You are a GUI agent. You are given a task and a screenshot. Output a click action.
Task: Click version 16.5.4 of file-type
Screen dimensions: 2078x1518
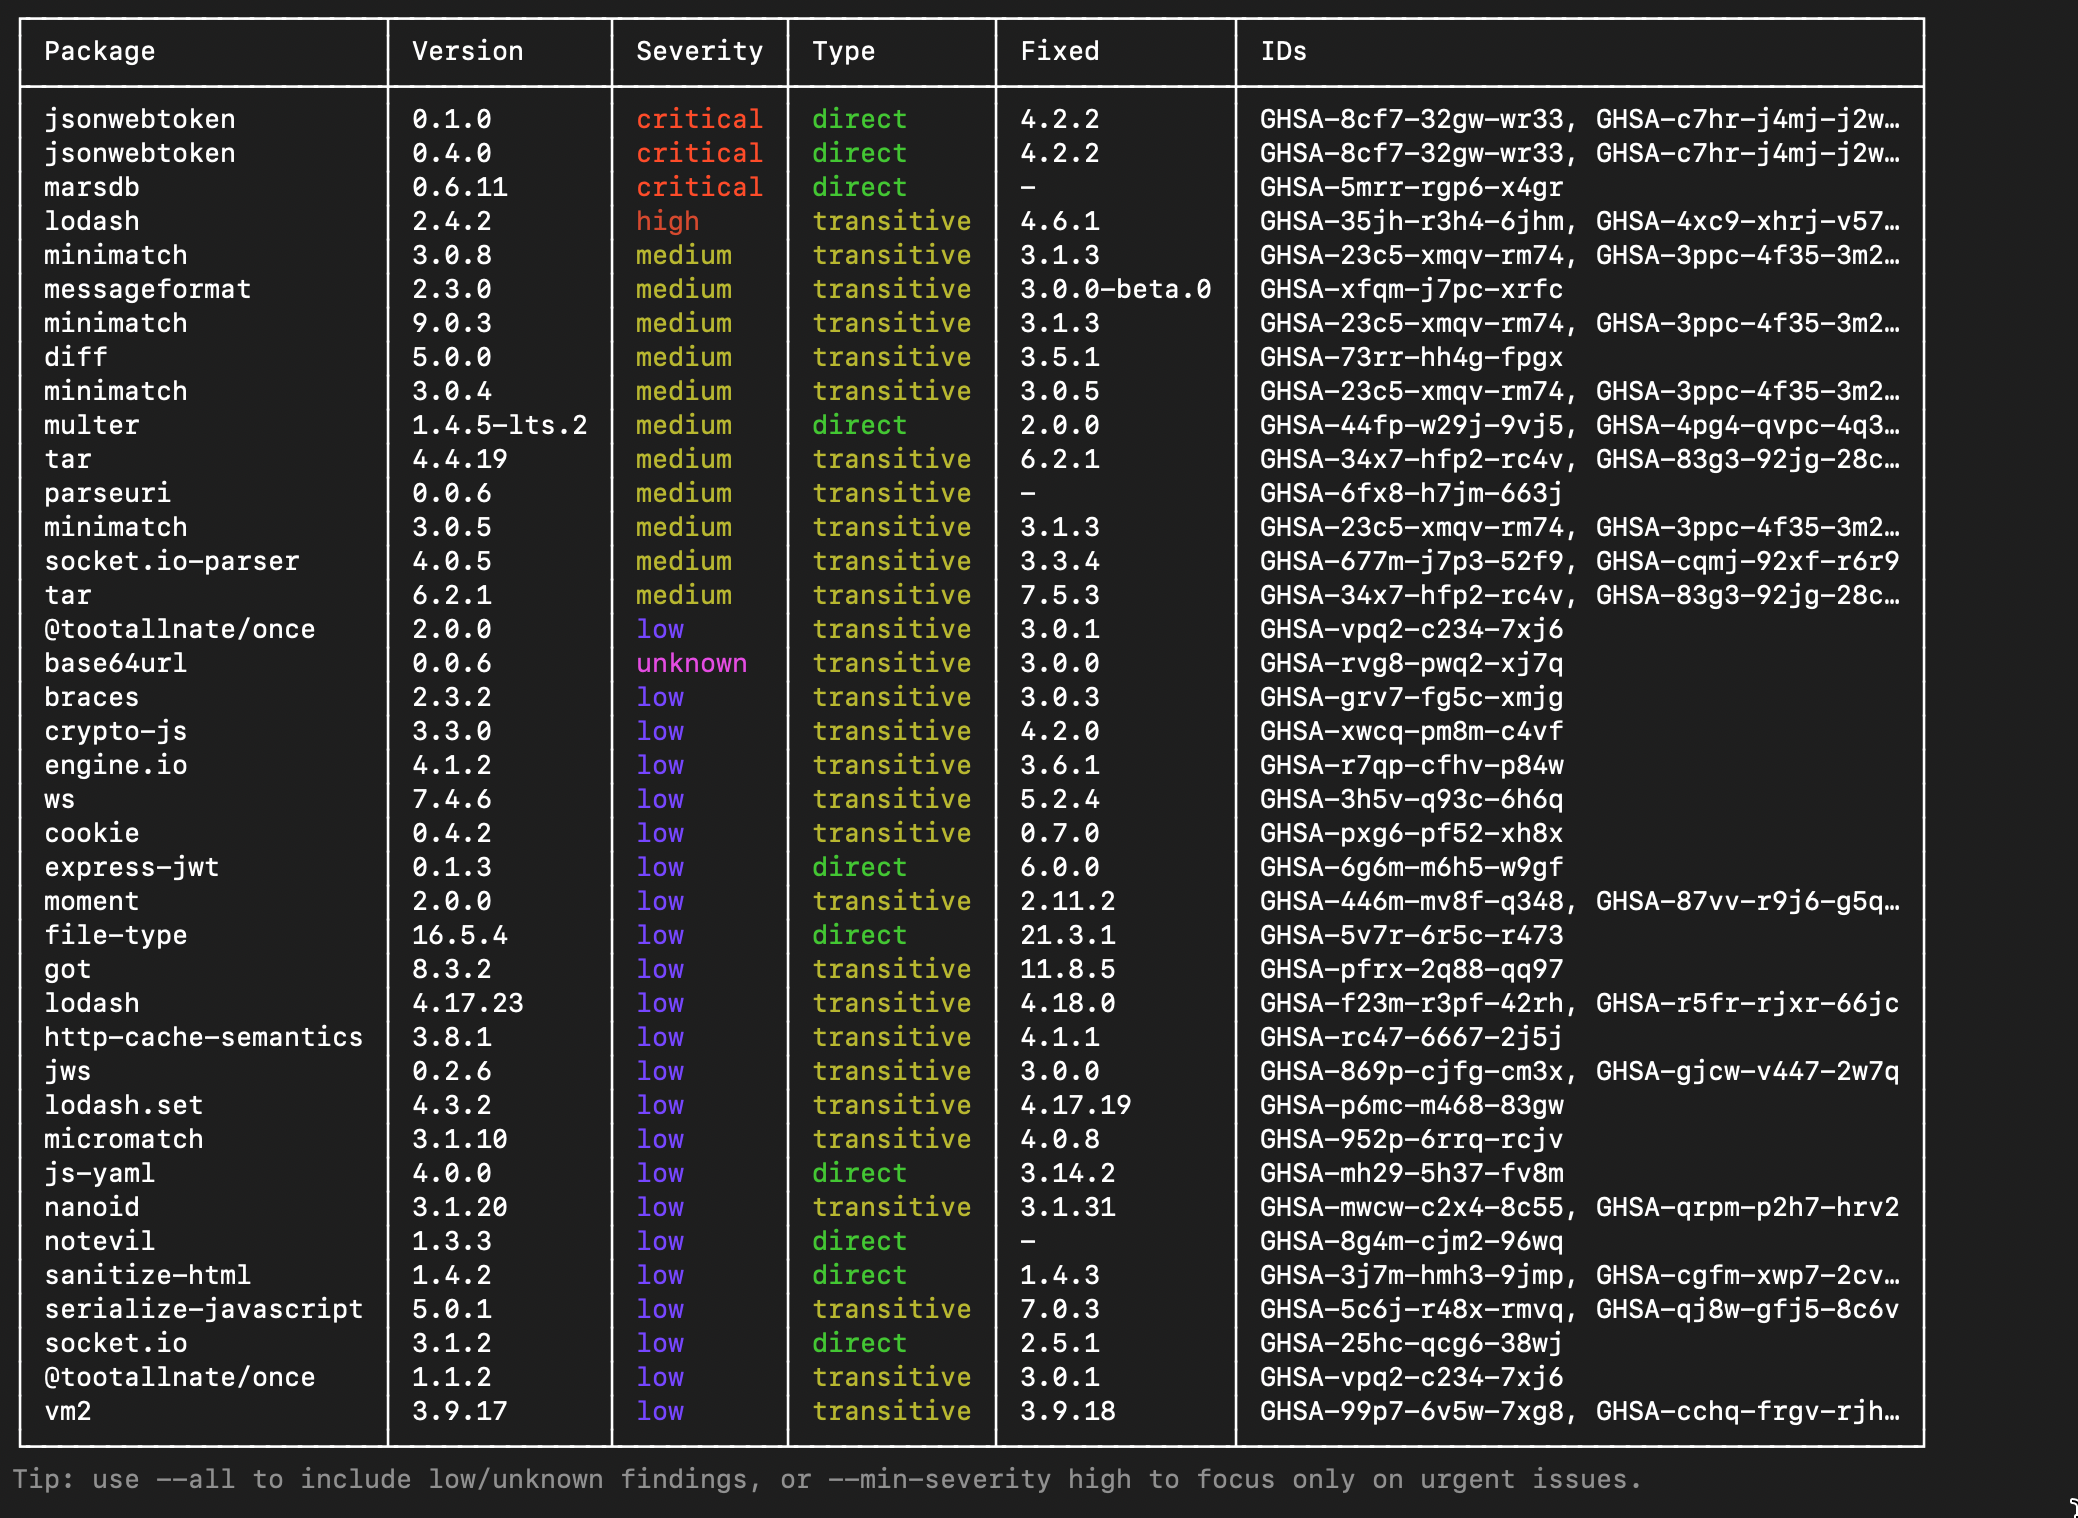(460, 935)
